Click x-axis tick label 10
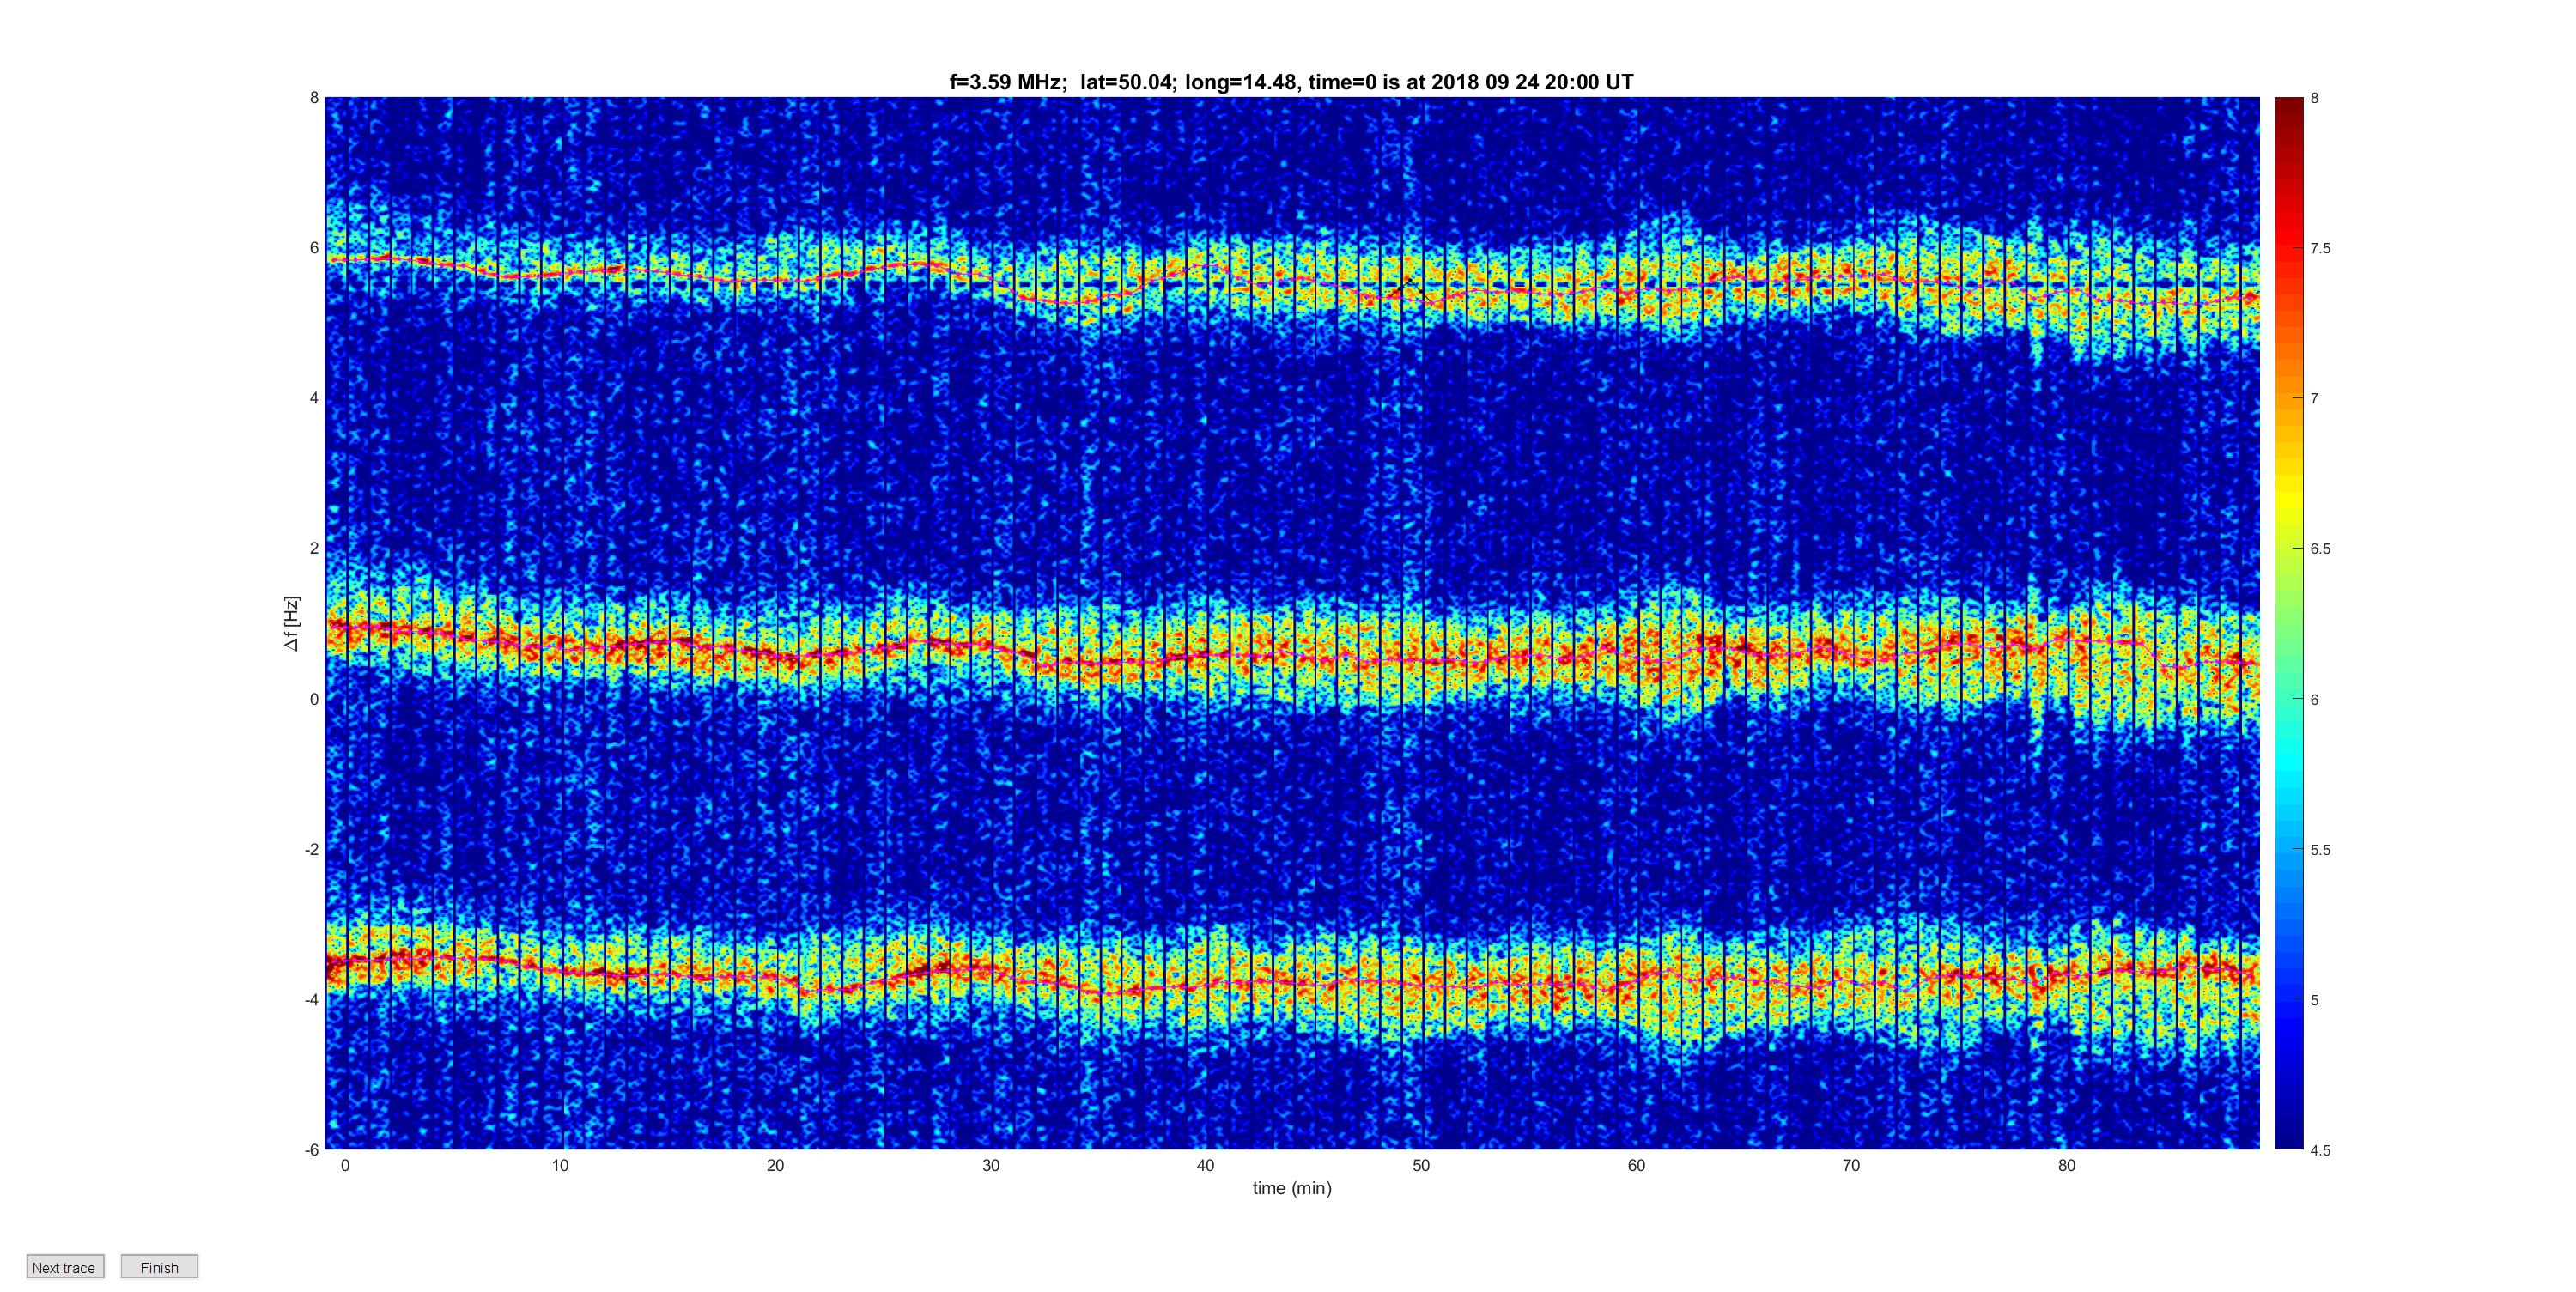Viewport: 2576px width, 1292px height. point(560,1165)
